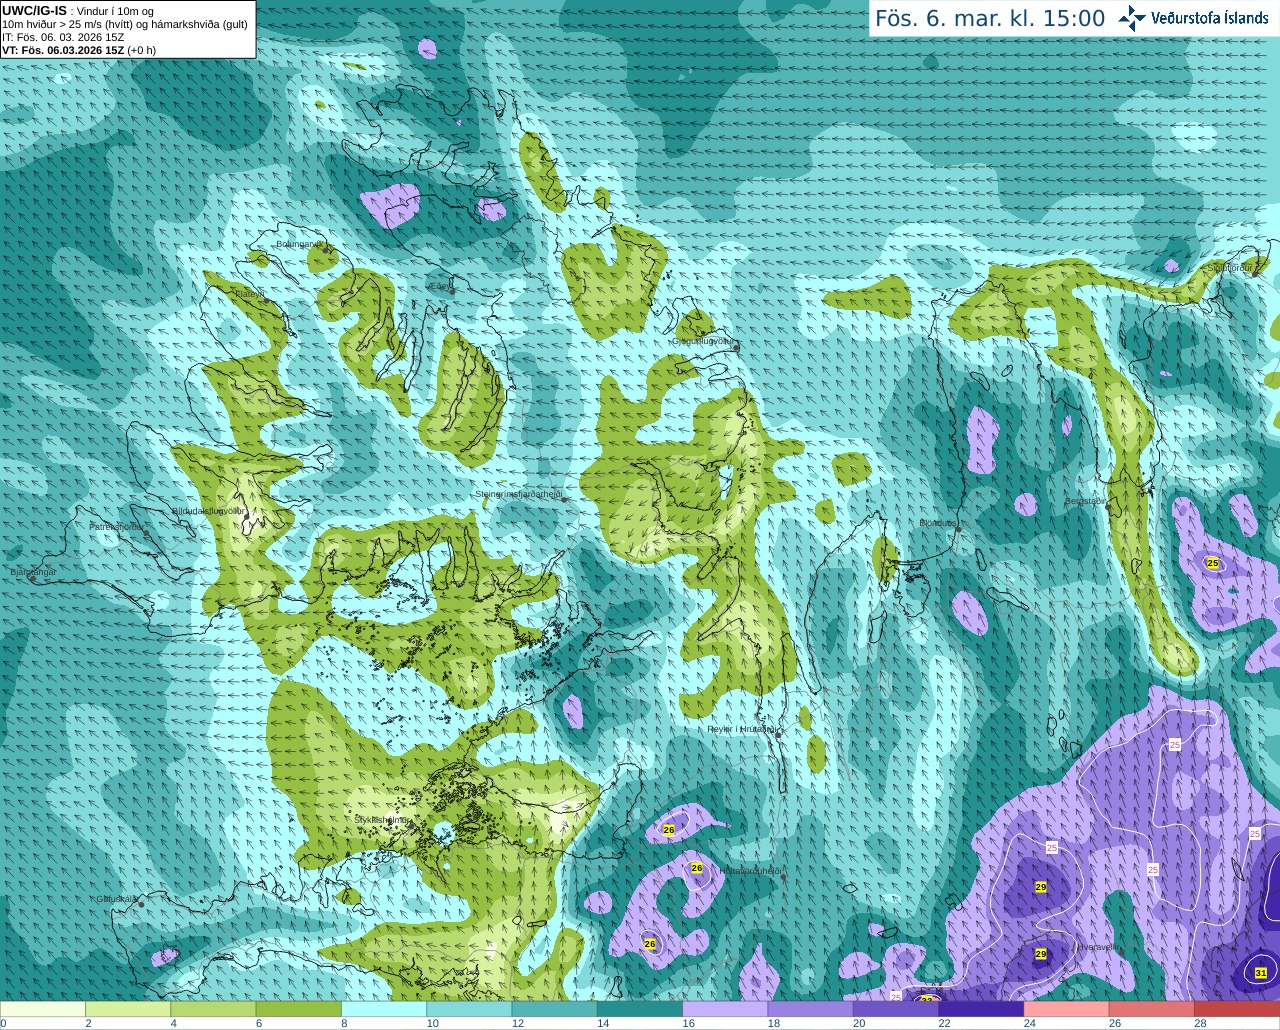Image resolution: width=1280 pixels, height=1030 pixels.
Task: Pick the pale yellow 0–2 m/s legend swatch
Action: 43,1009
